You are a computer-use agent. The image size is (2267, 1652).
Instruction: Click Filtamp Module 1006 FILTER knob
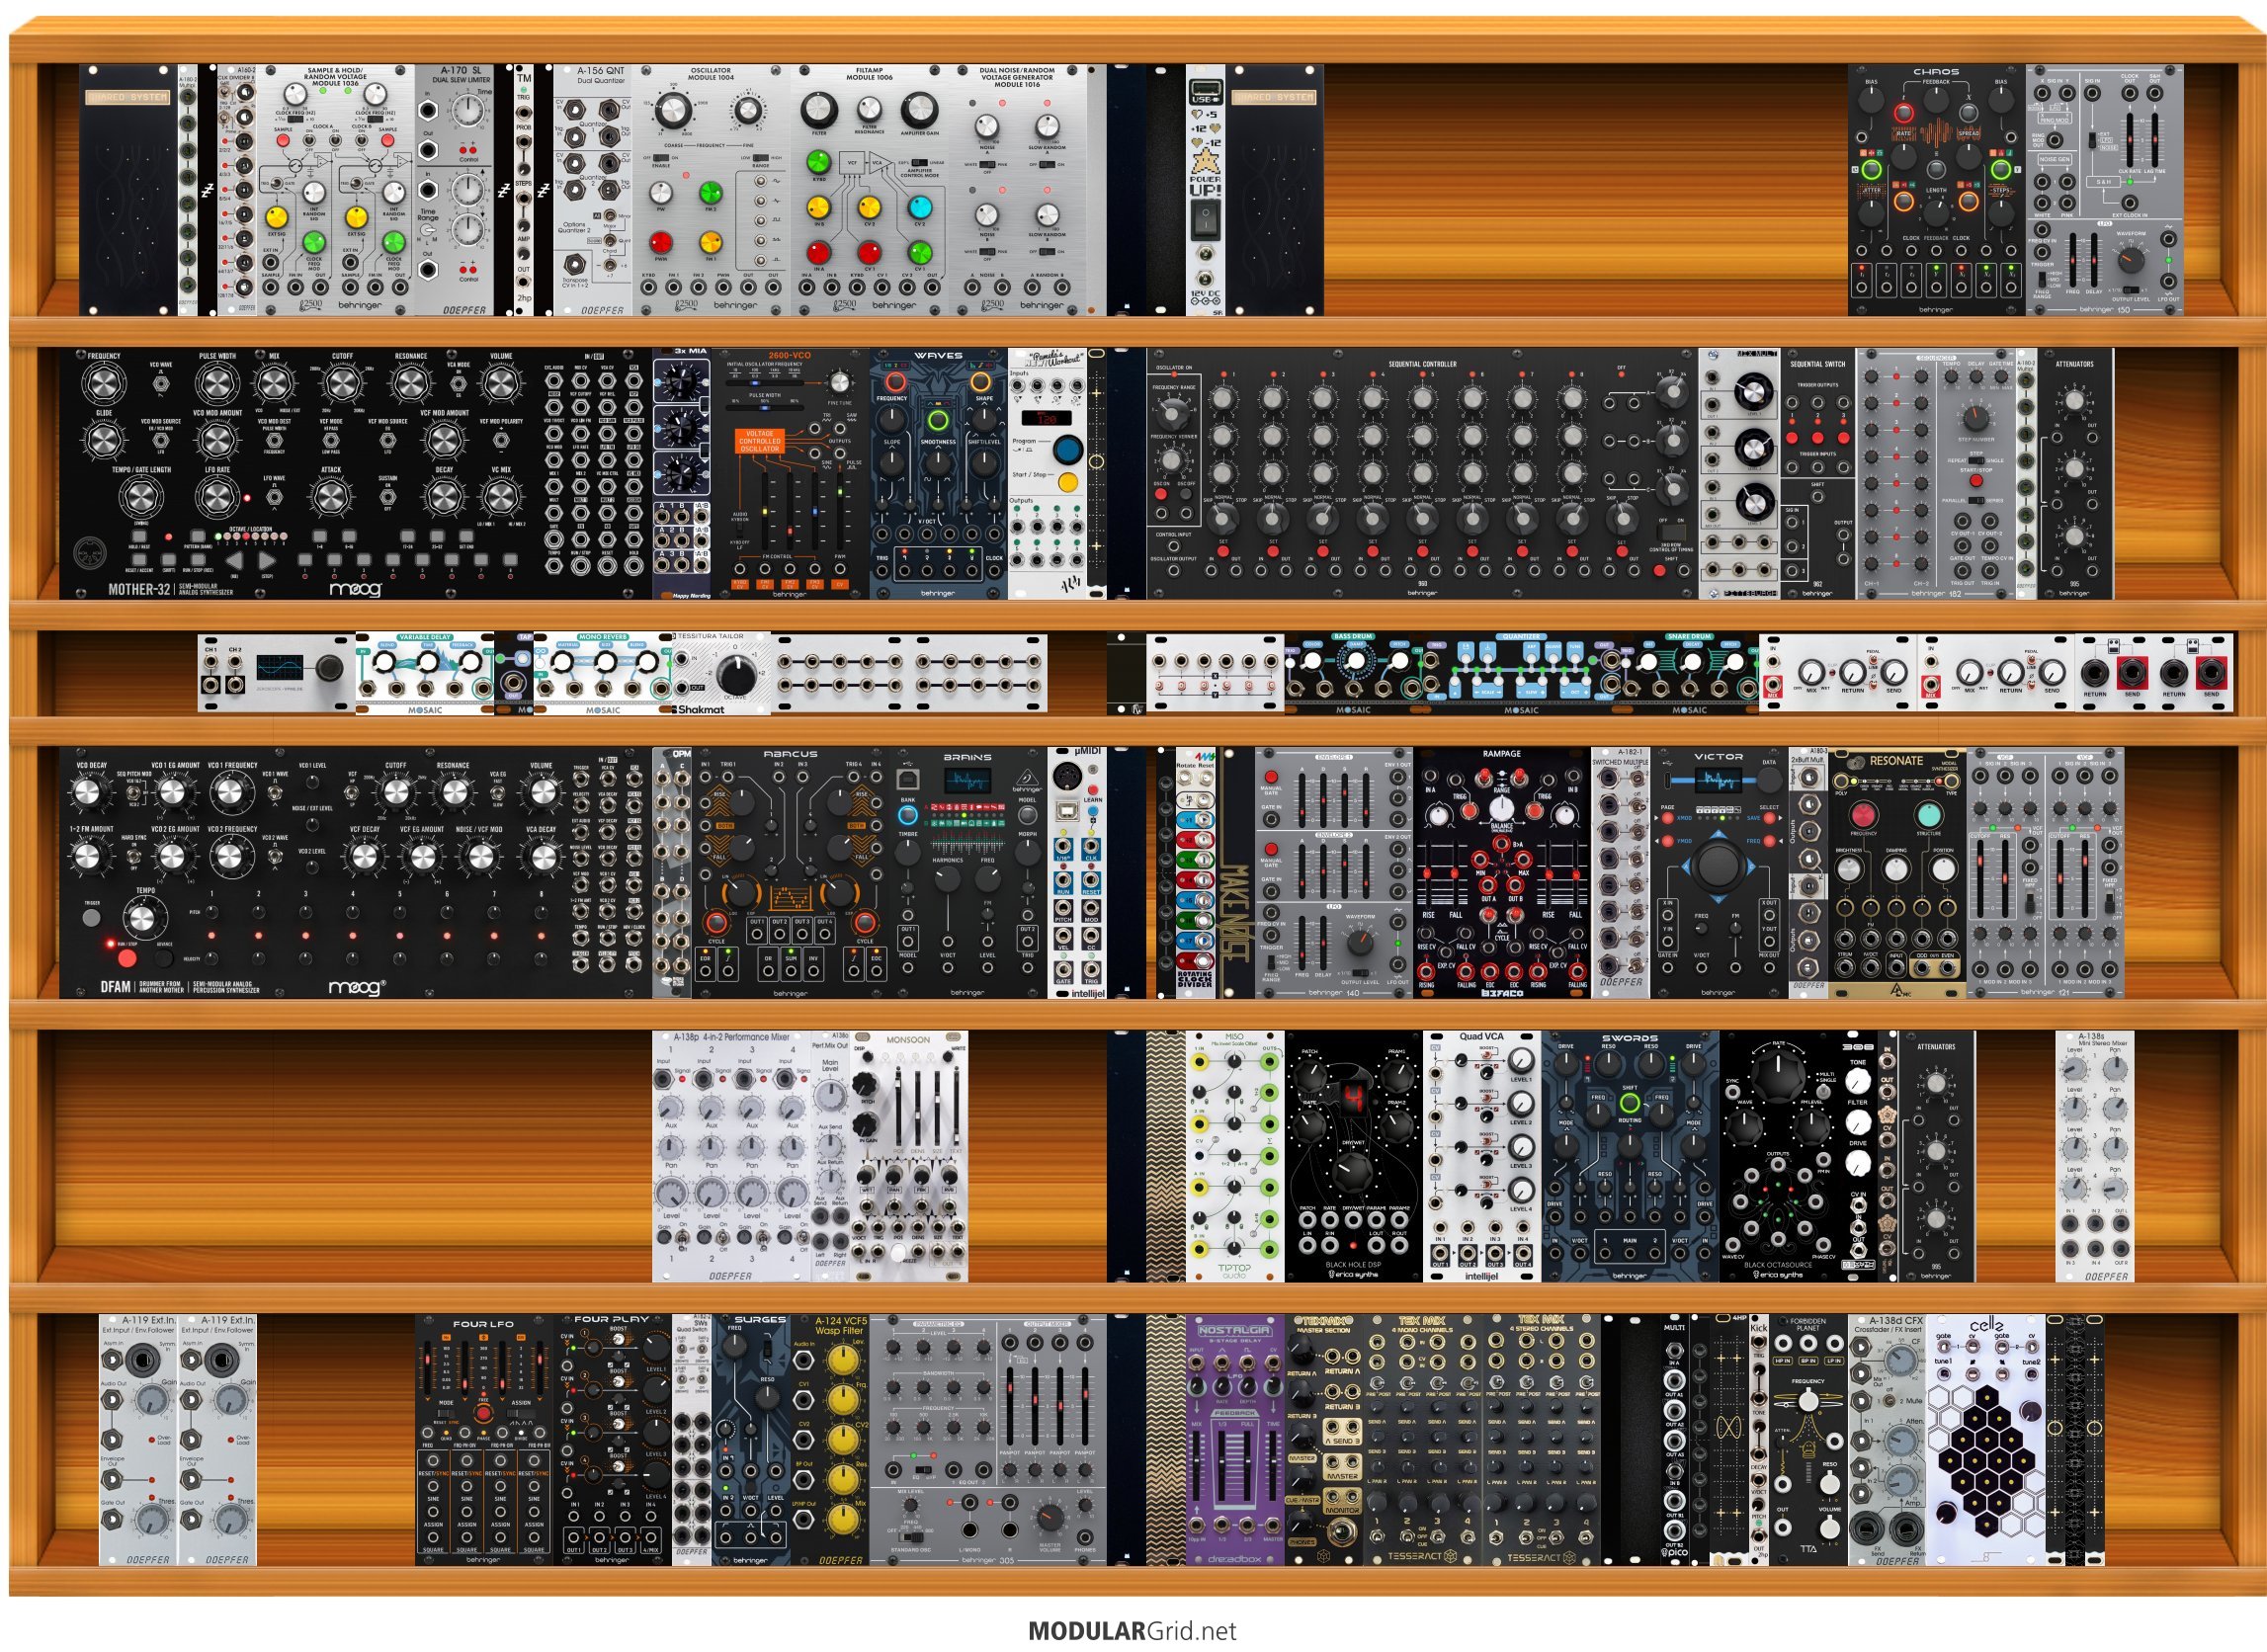click(x=819, y=109)
